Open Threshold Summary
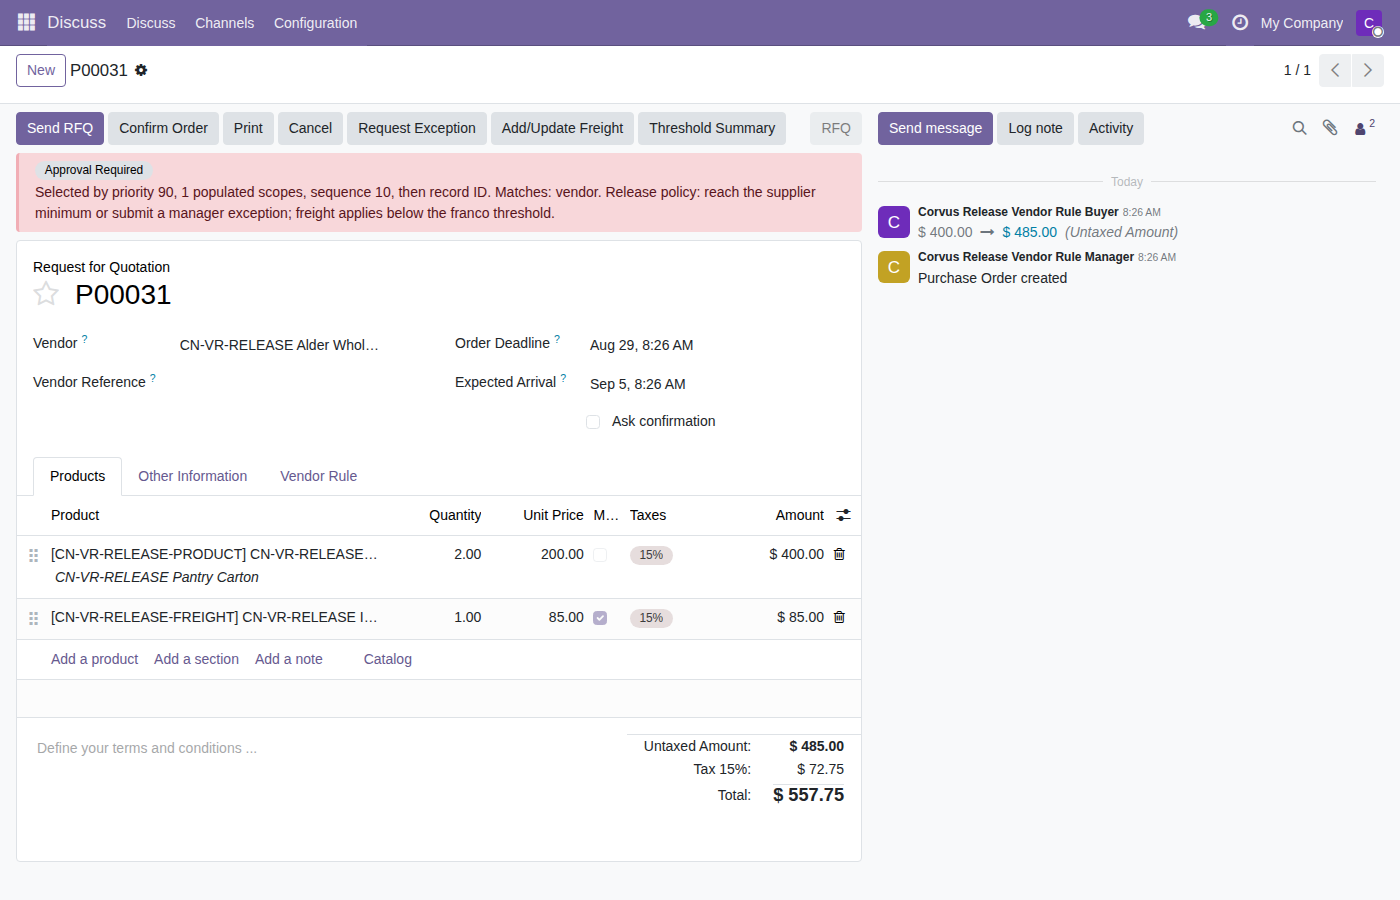Screen dimensions: 1400x900 pyautogui.click(x=712, y=128)
